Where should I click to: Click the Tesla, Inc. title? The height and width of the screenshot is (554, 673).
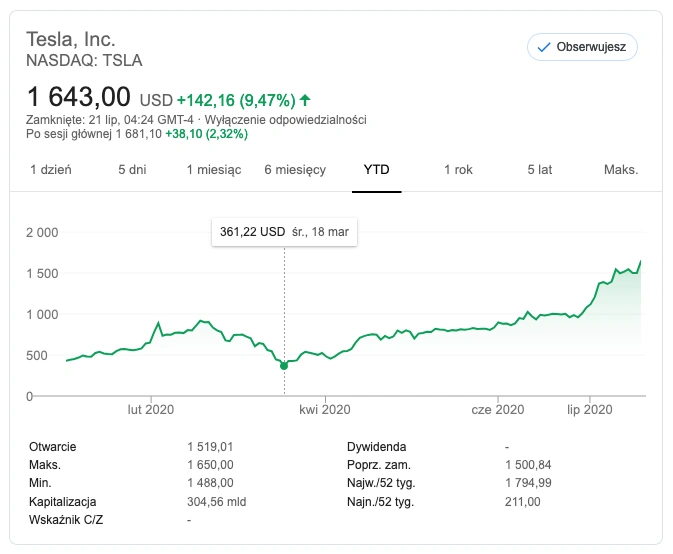tap(71, 39)
